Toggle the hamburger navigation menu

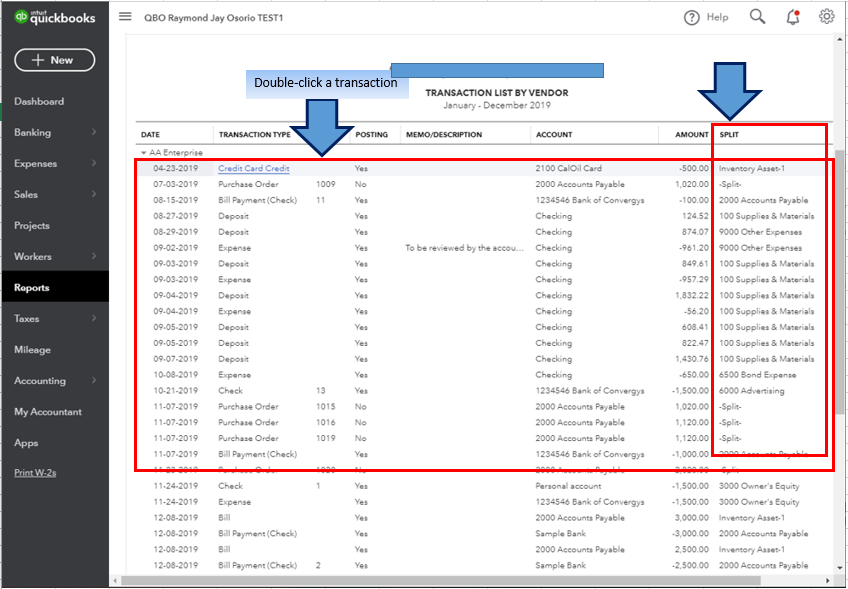coord(125,16)
